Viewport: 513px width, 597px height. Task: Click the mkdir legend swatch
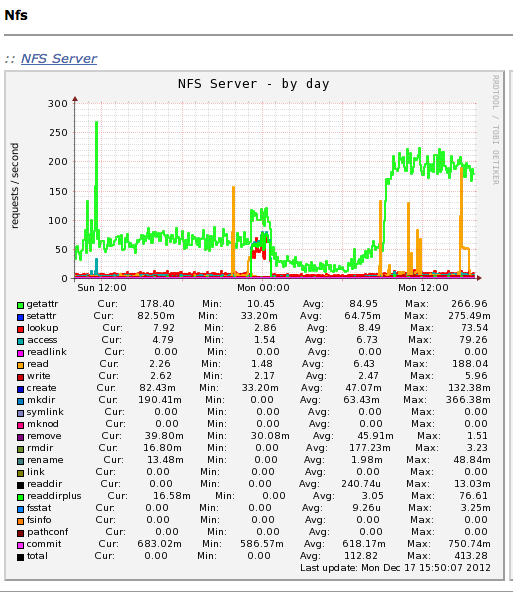point(21,401)
